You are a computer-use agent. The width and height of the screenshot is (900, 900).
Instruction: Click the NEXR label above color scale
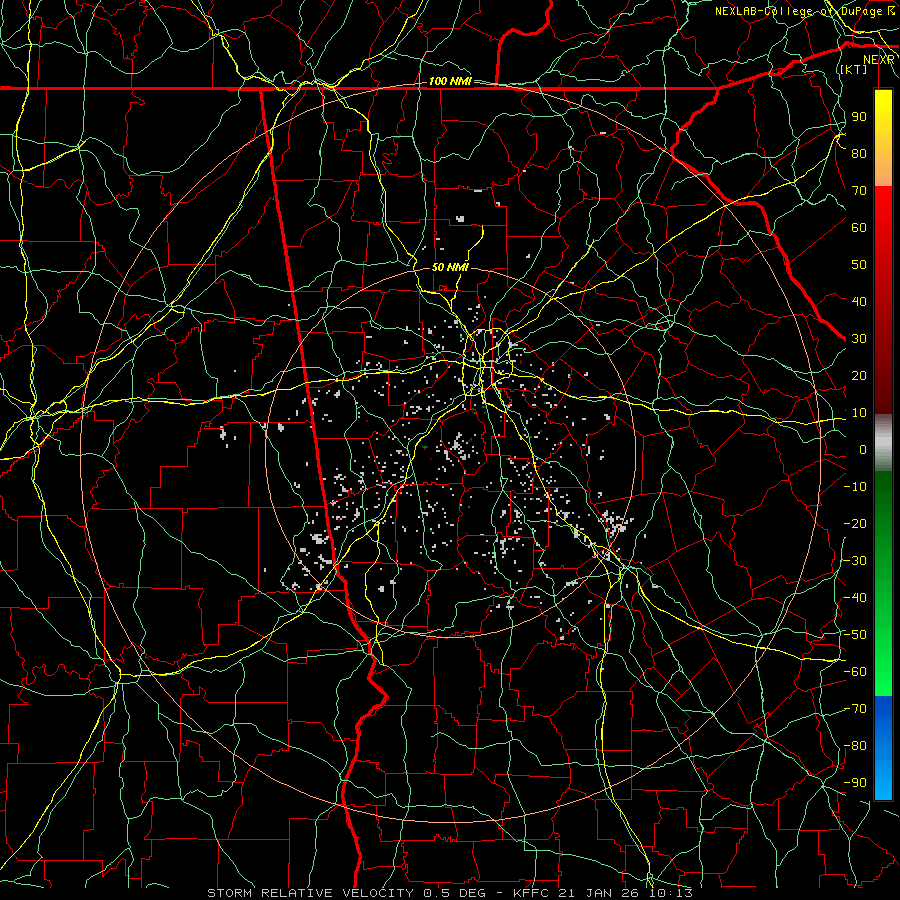[x=878, y=60]
